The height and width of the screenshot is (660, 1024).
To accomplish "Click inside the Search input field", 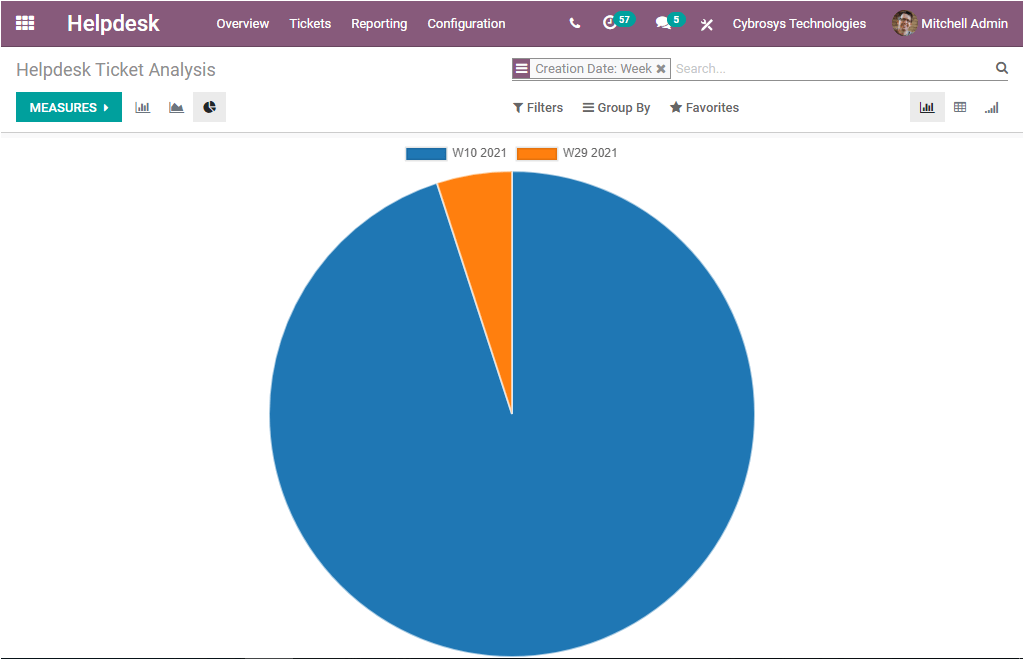I will (x=833, y=69).
